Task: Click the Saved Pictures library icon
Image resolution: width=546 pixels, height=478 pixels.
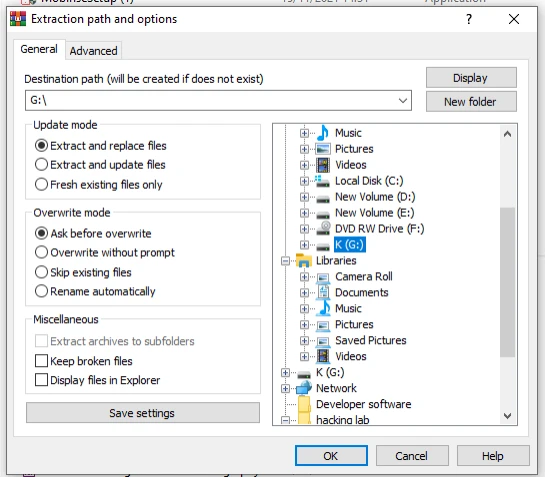Action: [323, 341]
